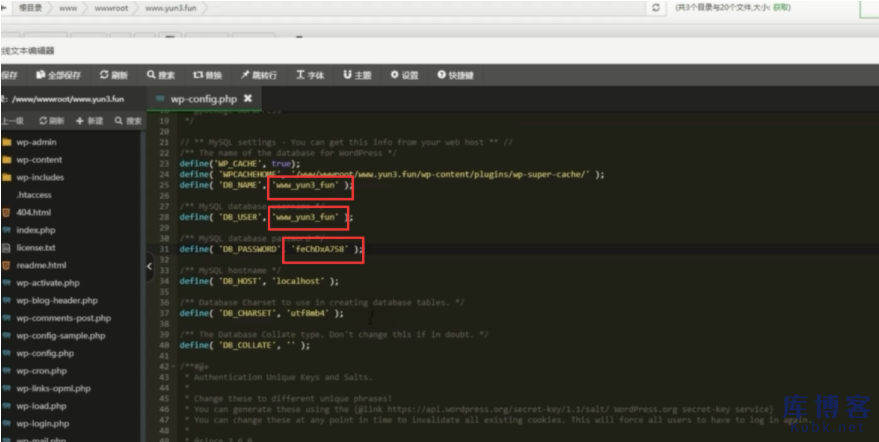Click the wwwroot breadcrumb segment
The width and height of the screenshot is (879, 442).
point(111,8)
